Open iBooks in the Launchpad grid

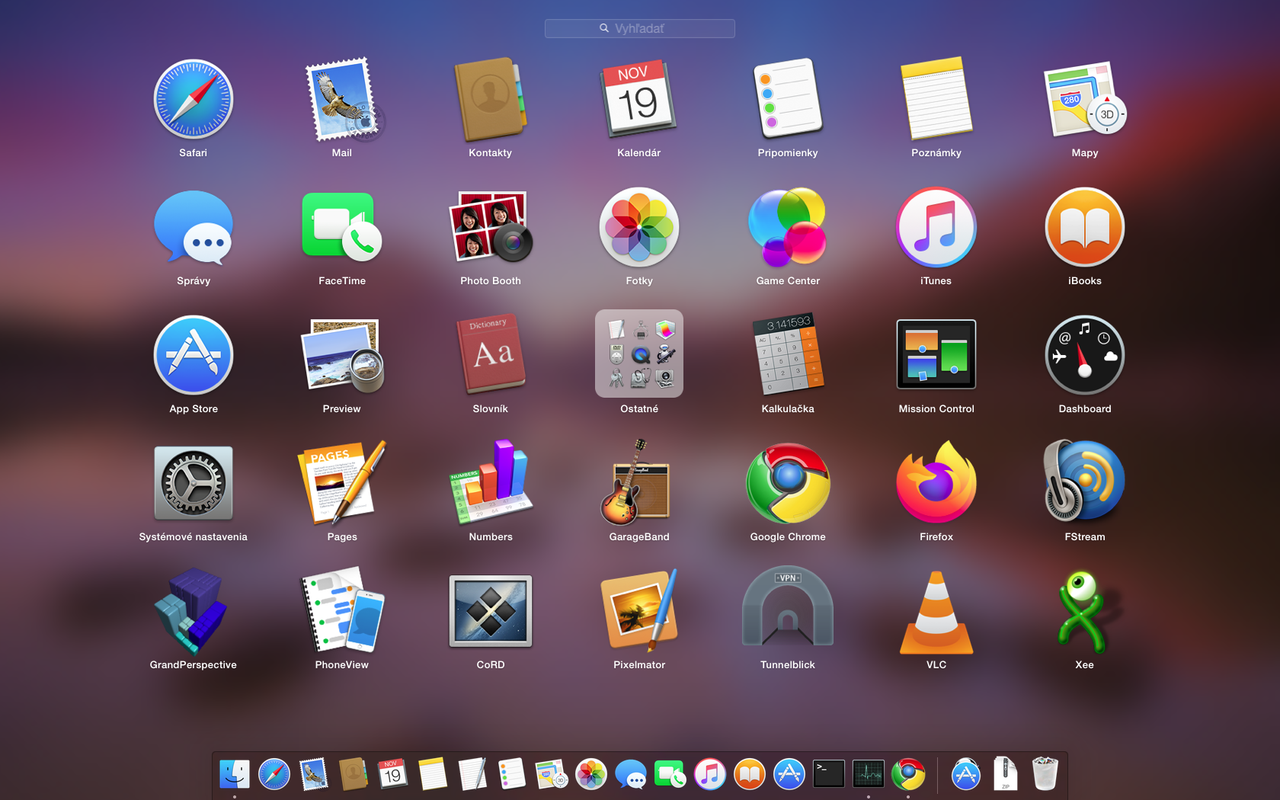(1085, 227)
